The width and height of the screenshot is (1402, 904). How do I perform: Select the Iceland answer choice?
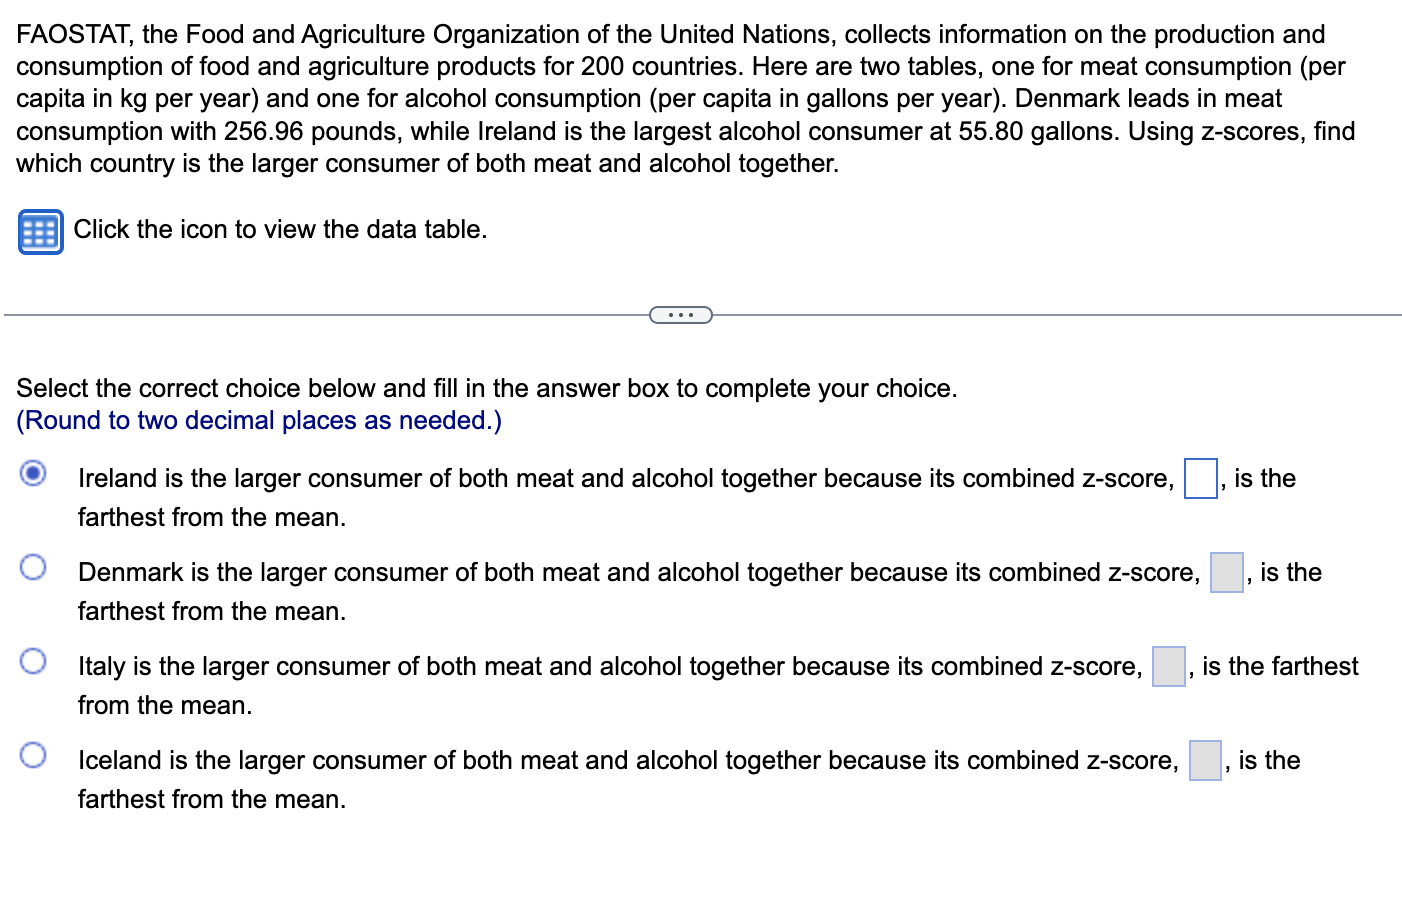click(x=33, y=755)
